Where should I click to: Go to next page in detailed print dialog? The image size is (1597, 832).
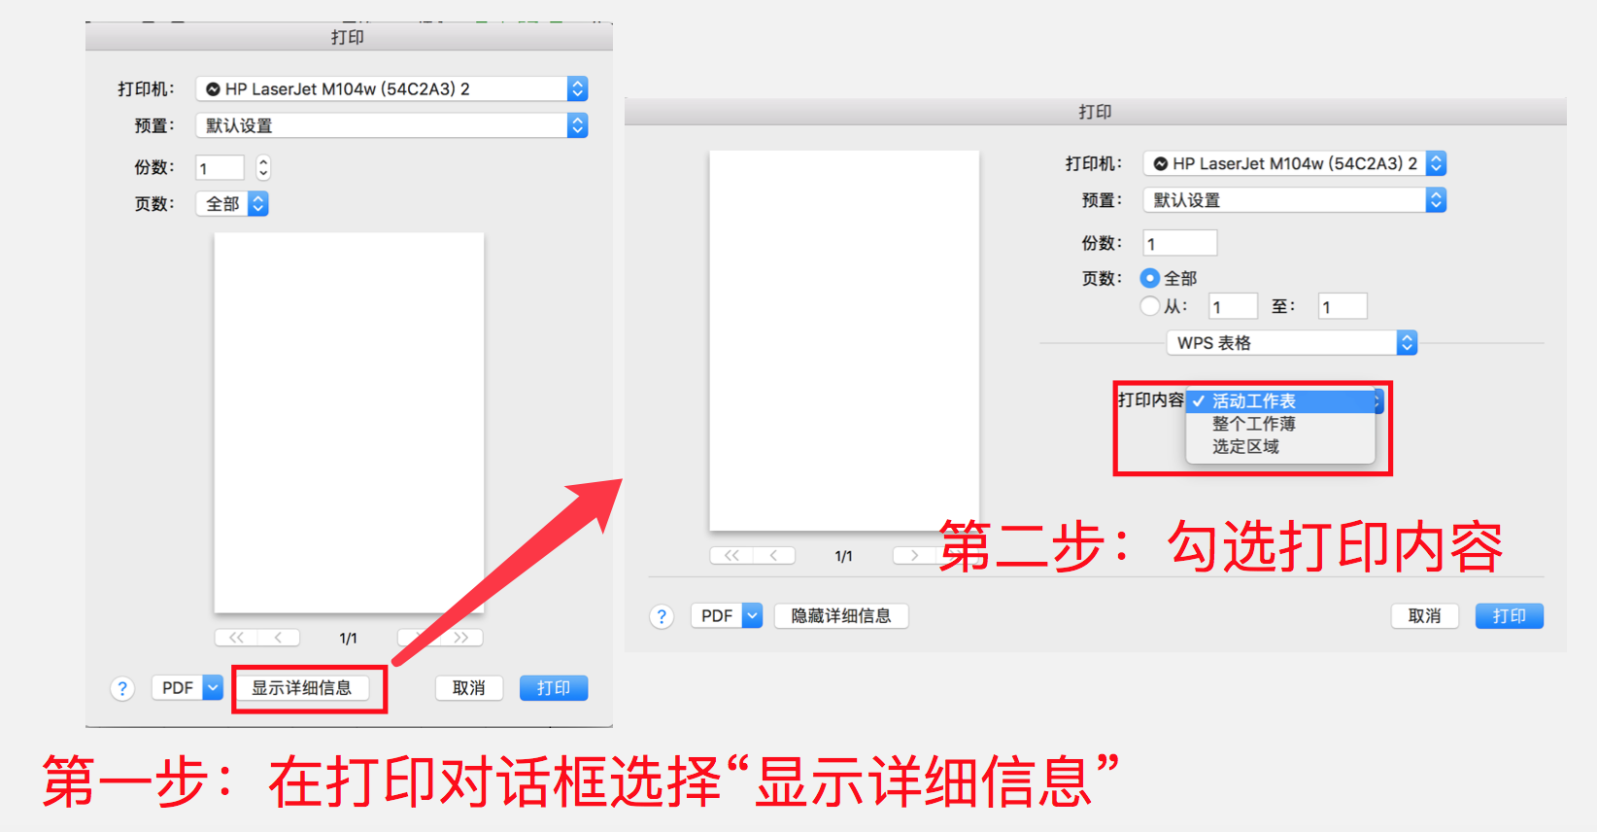click(913, 555)
